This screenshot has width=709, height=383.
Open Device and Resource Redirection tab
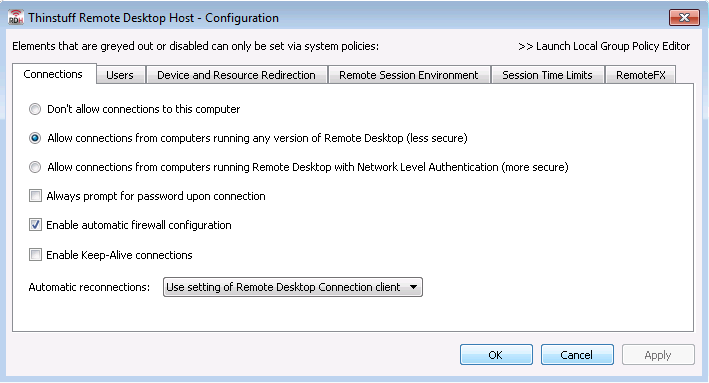tap(236, 75)
